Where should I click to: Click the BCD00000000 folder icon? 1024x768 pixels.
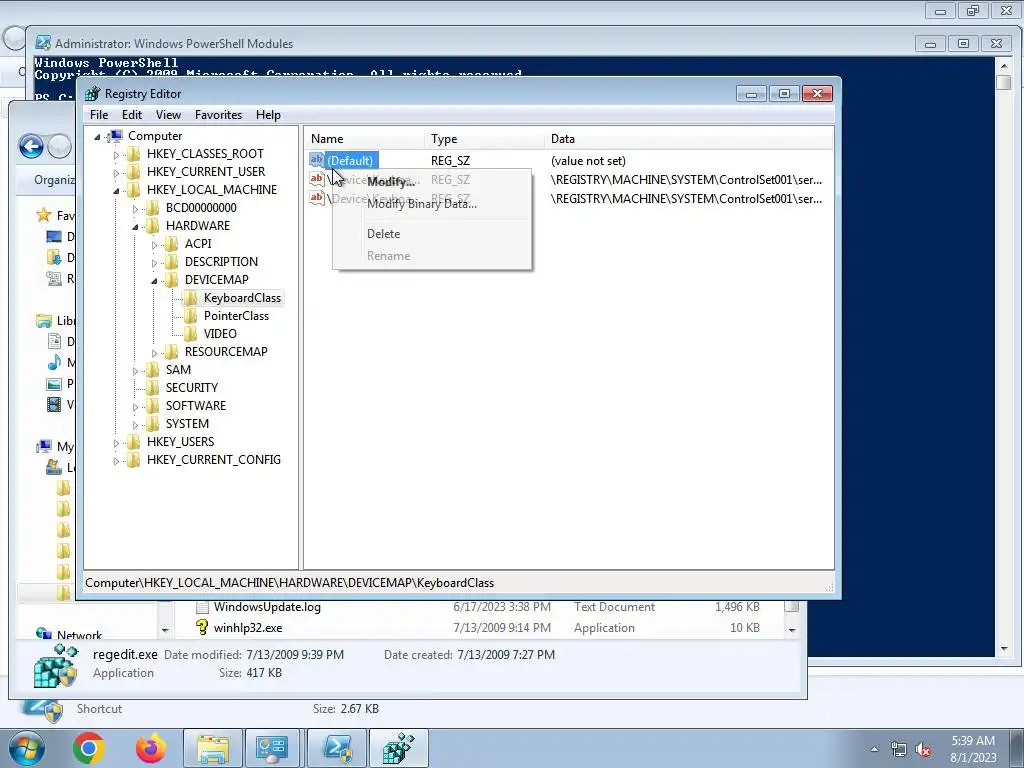coord(152,208)
